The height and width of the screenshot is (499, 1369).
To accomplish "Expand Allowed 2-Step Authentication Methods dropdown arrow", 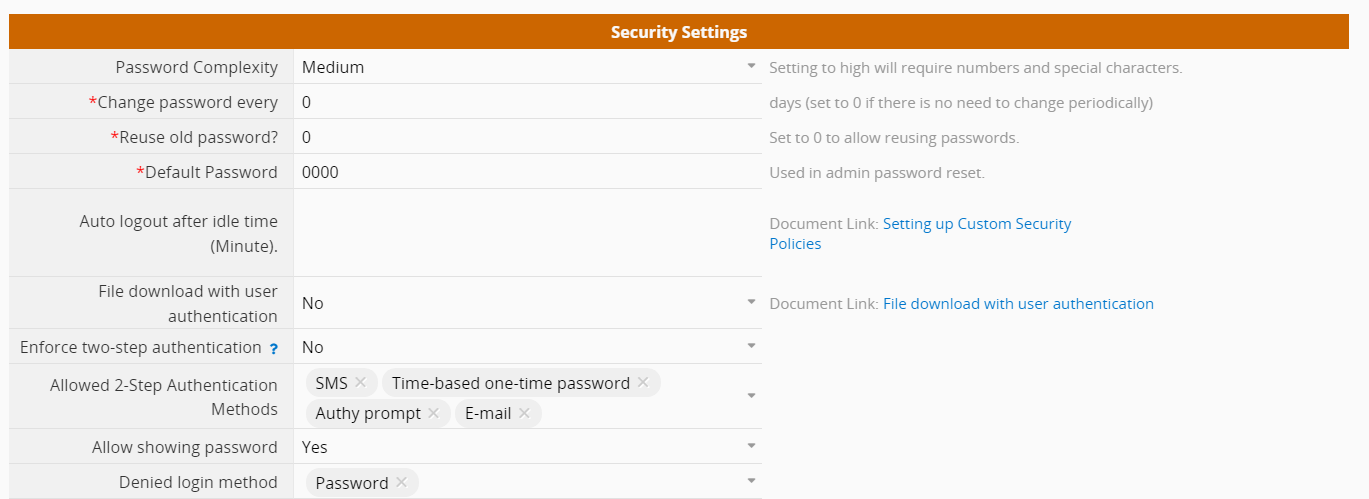I will pyautogui.click(x=751, y=396).
